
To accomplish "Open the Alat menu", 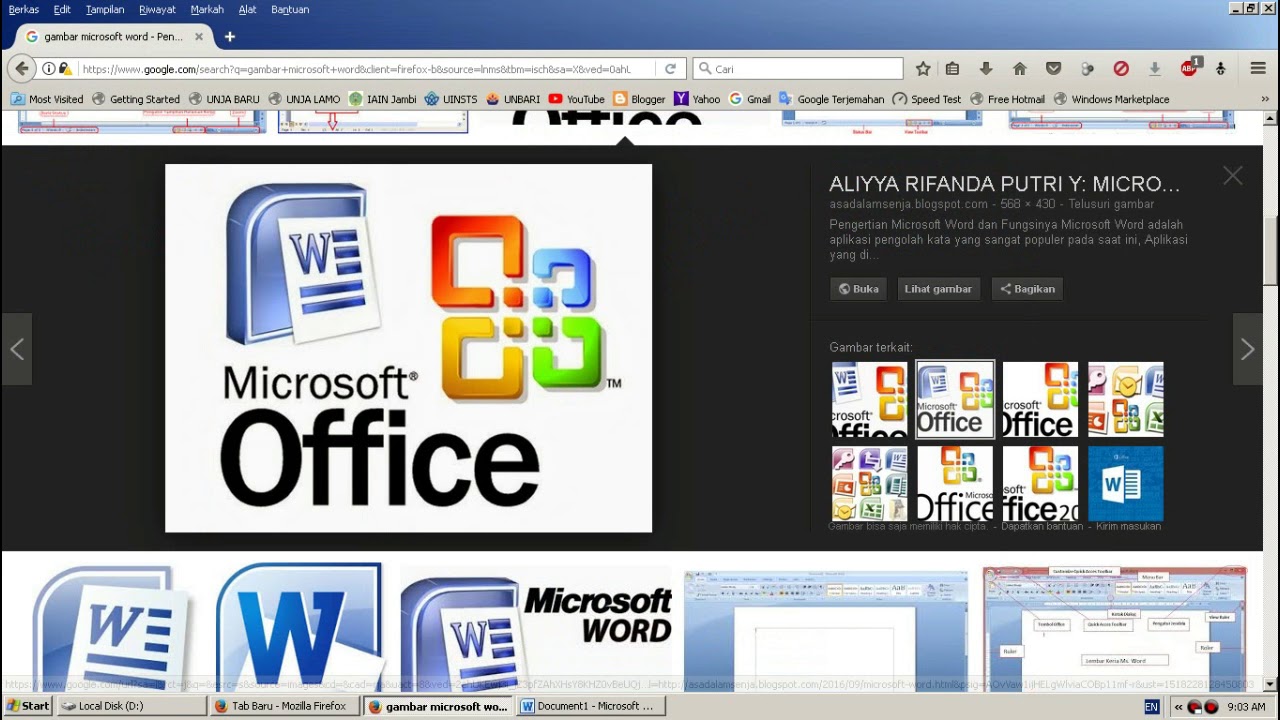I will [x=248, y=9].
